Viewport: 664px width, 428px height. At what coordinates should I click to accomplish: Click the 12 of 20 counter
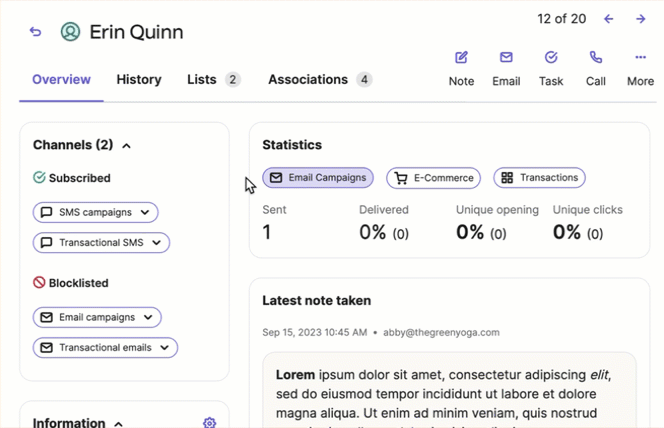coord(562,19)
